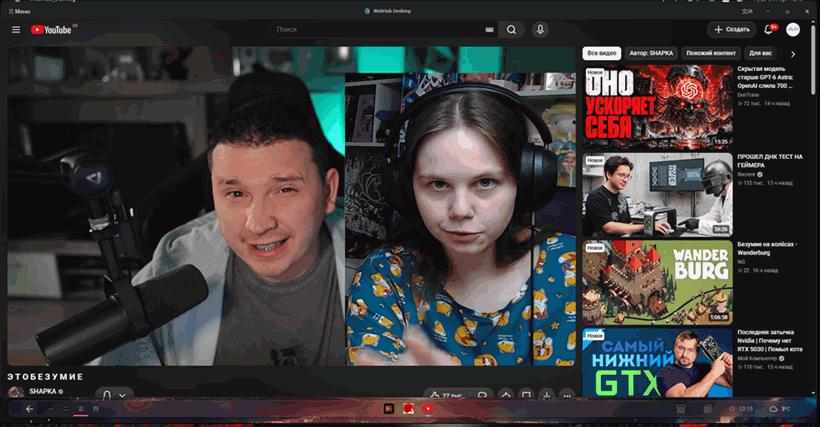The image size is (820, 427).
Task: Open the three-dot more actions under video
Action: (567, 396)
